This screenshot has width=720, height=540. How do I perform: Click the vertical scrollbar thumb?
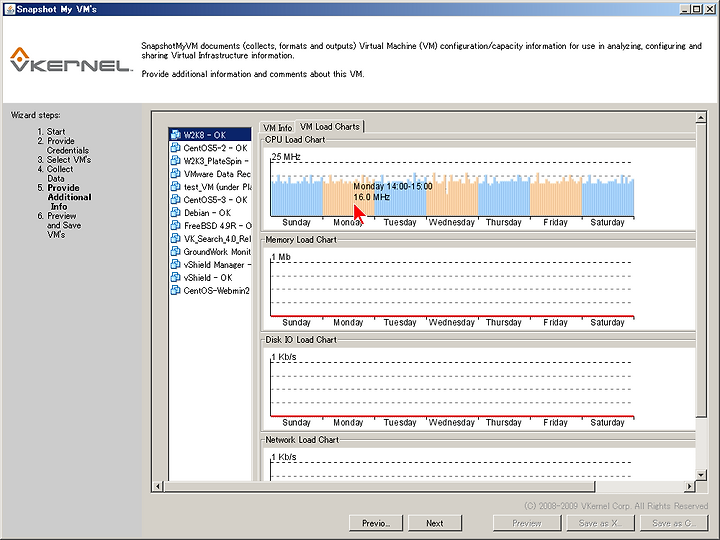pyautogui.click(x=701, y=270)
